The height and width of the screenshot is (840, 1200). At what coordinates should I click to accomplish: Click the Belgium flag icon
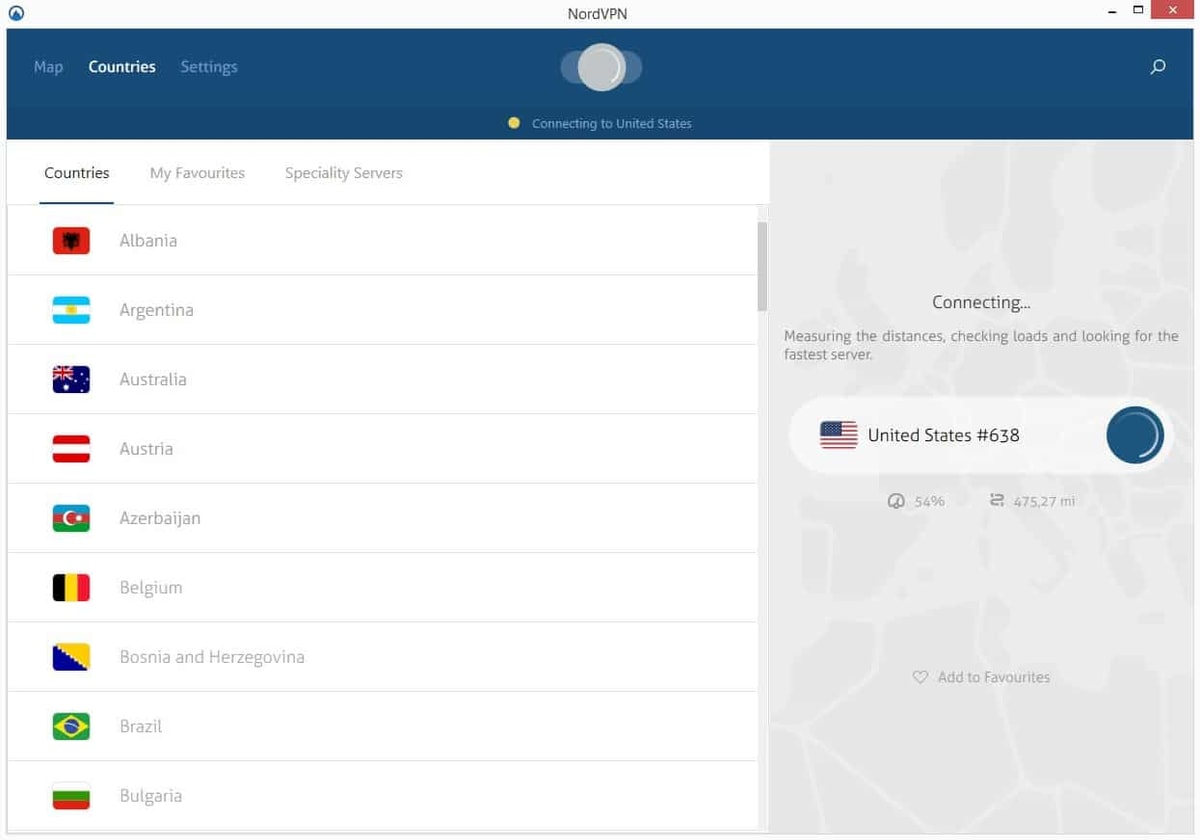(x=71, y=588)
